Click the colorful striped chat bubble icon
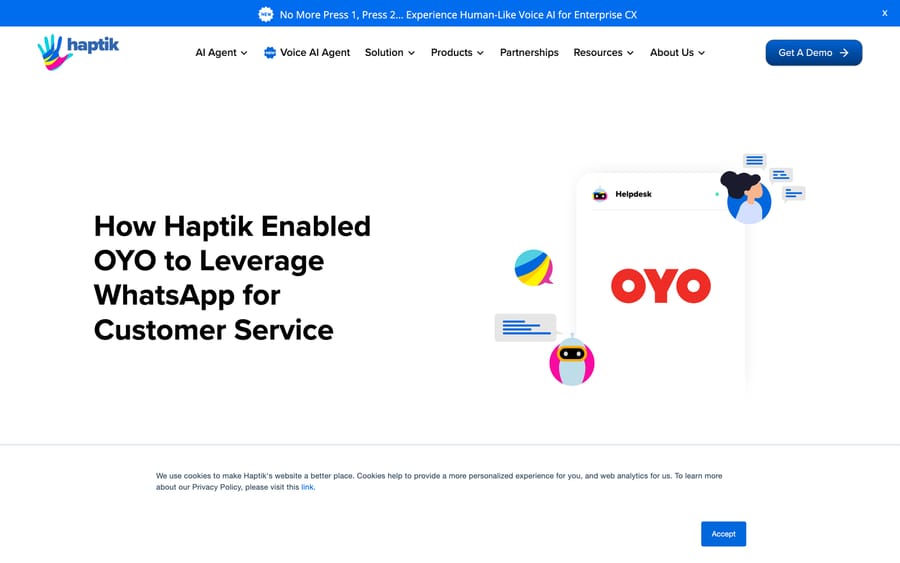Image resolution: width=900 pixels, height=563 pixels. [534, 267]
